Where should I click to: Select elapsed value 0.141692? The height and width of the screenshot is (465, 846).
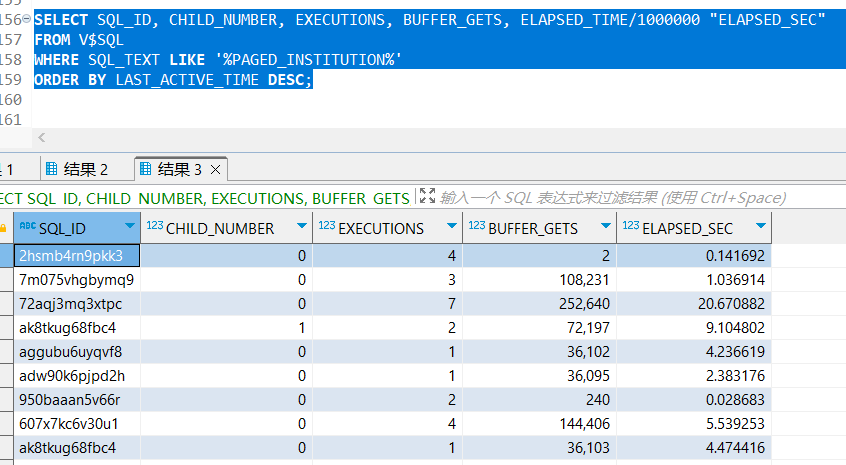click(694, 255)
